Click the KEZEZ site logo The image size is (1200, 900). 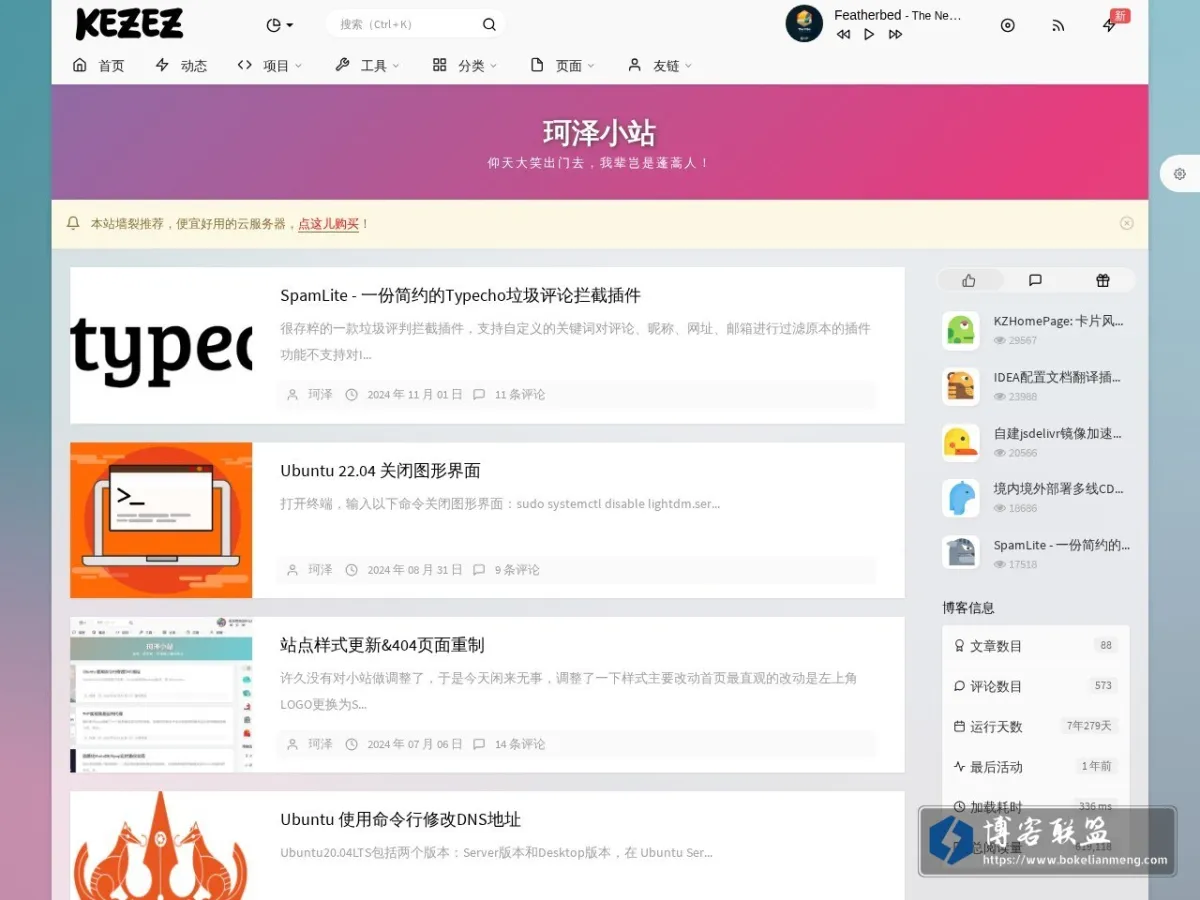click(x=129, y=24)
